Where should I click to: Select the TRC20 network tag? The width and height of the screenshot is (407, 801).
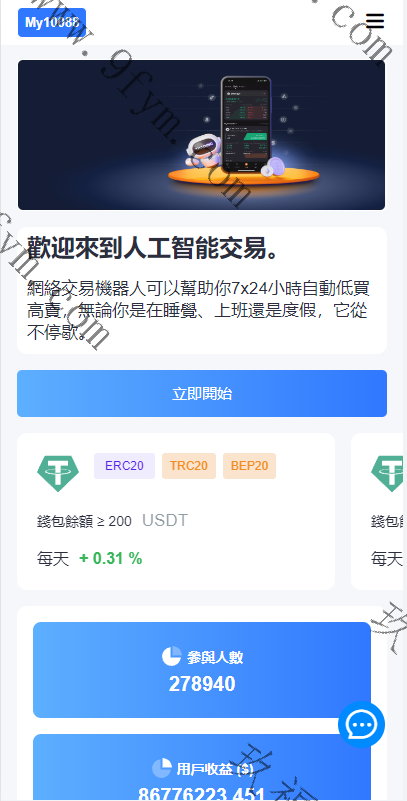coord(189,466)
